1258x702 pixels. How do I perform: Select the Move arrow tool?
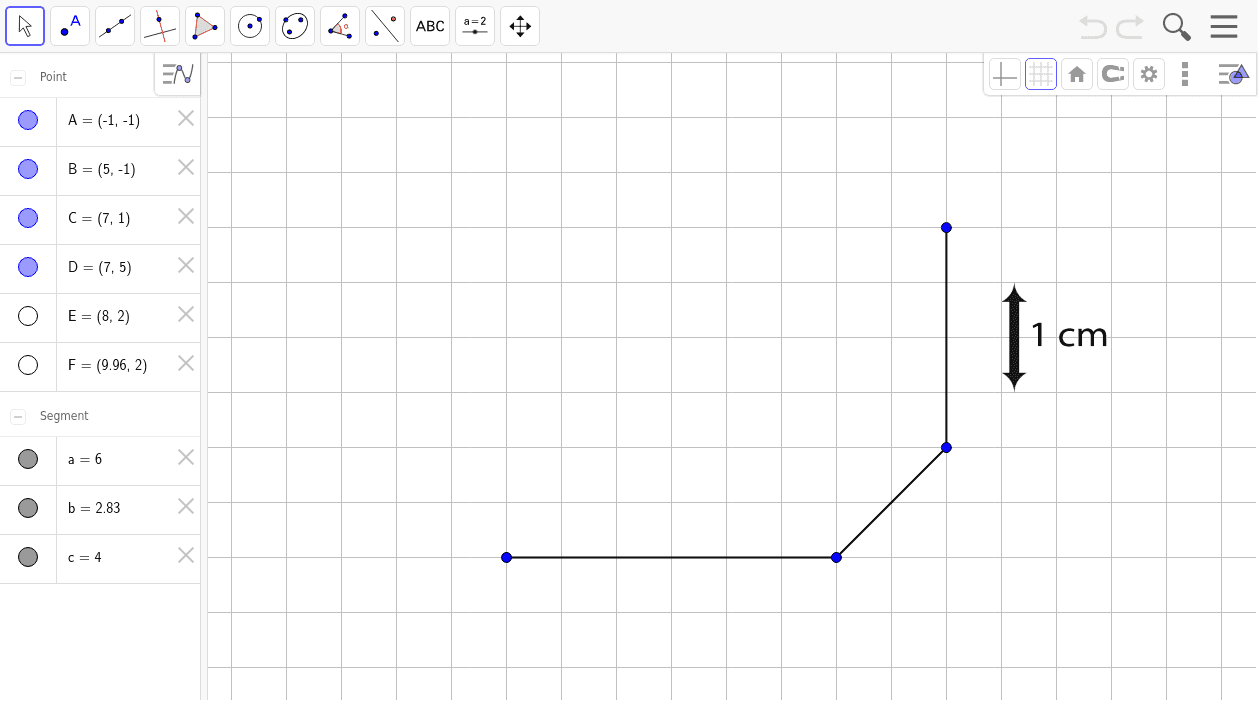tap(25, 26)
